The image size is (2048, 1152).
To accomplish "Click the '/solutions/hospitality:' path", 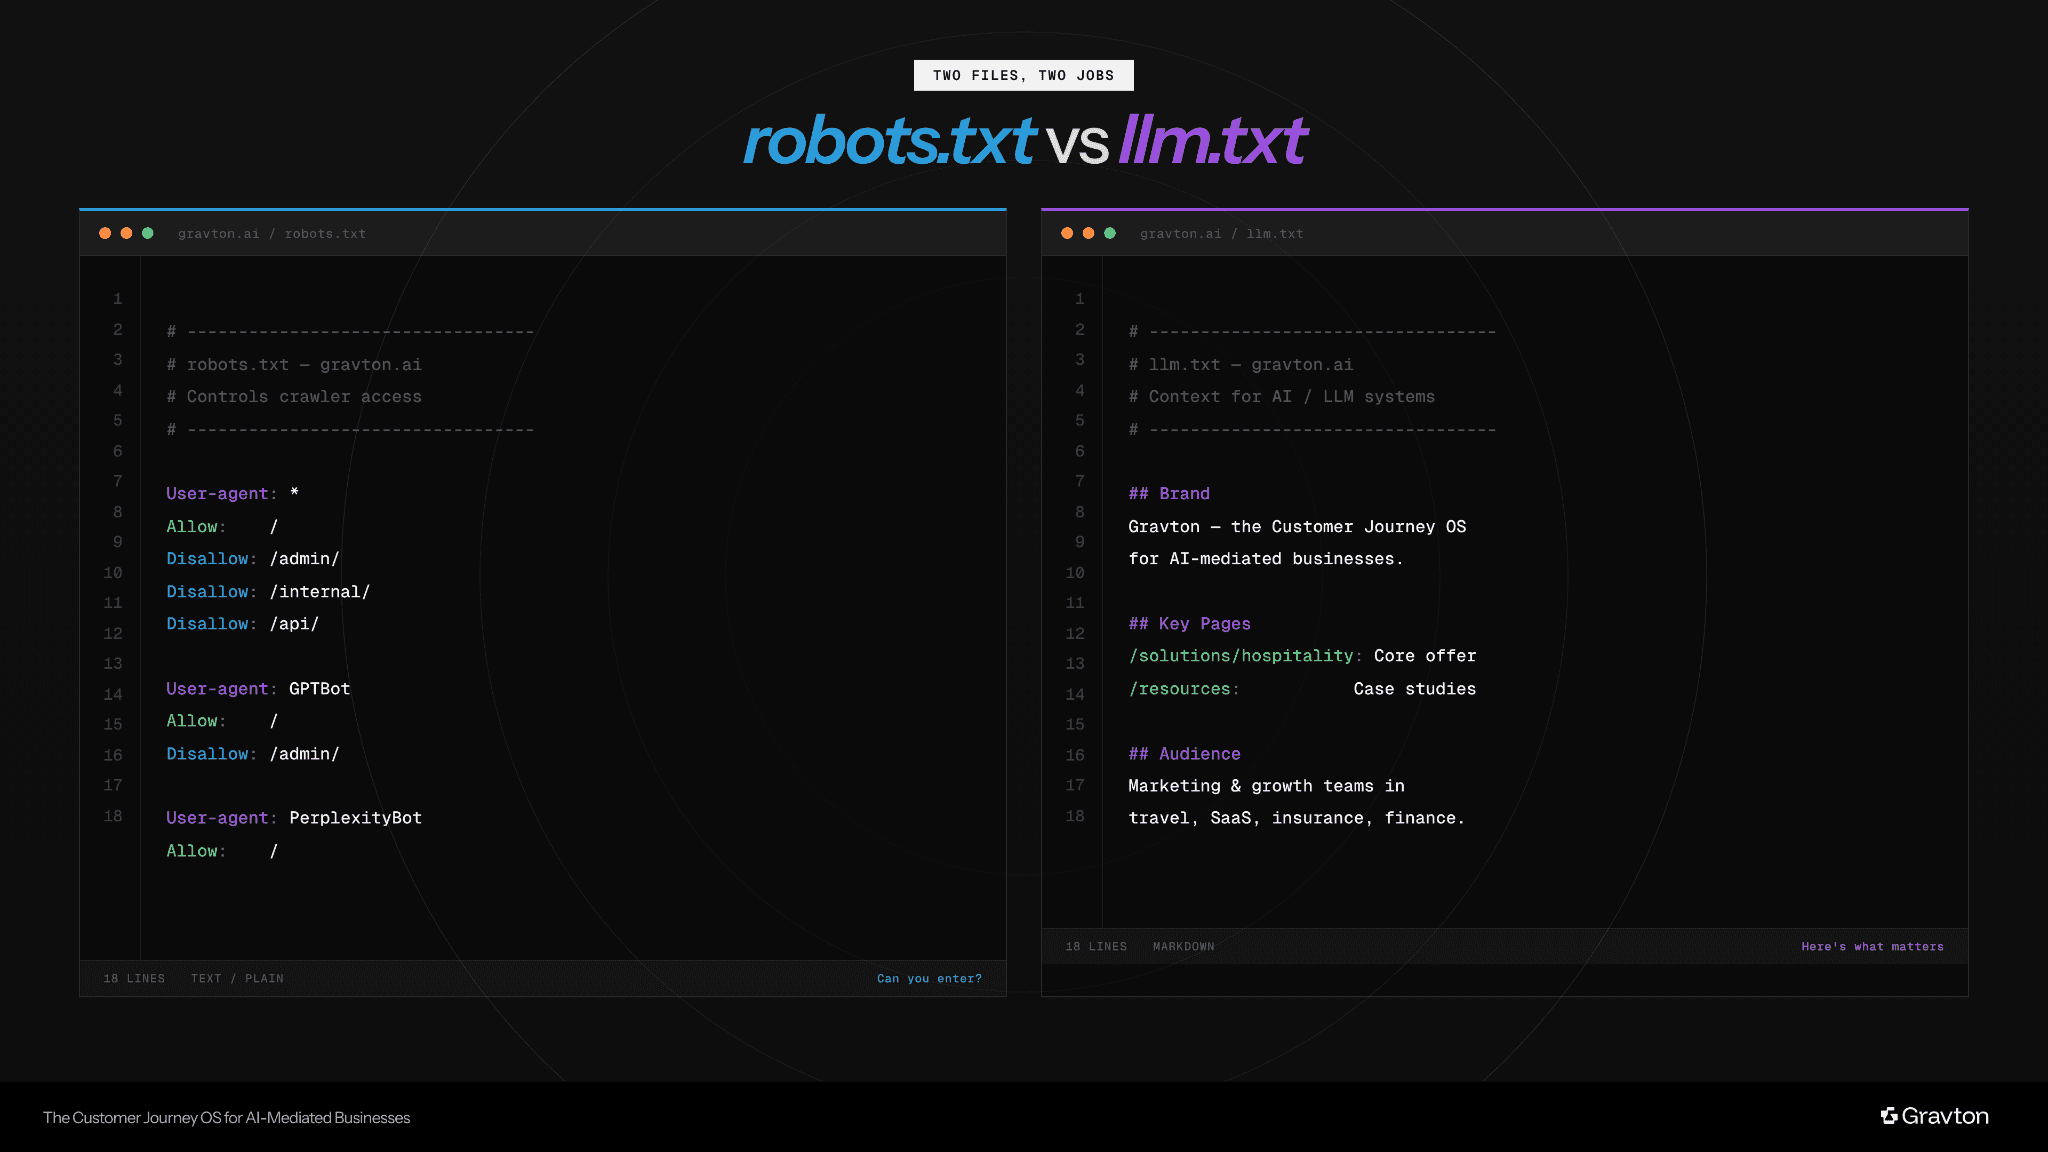I will (1246, 656).
